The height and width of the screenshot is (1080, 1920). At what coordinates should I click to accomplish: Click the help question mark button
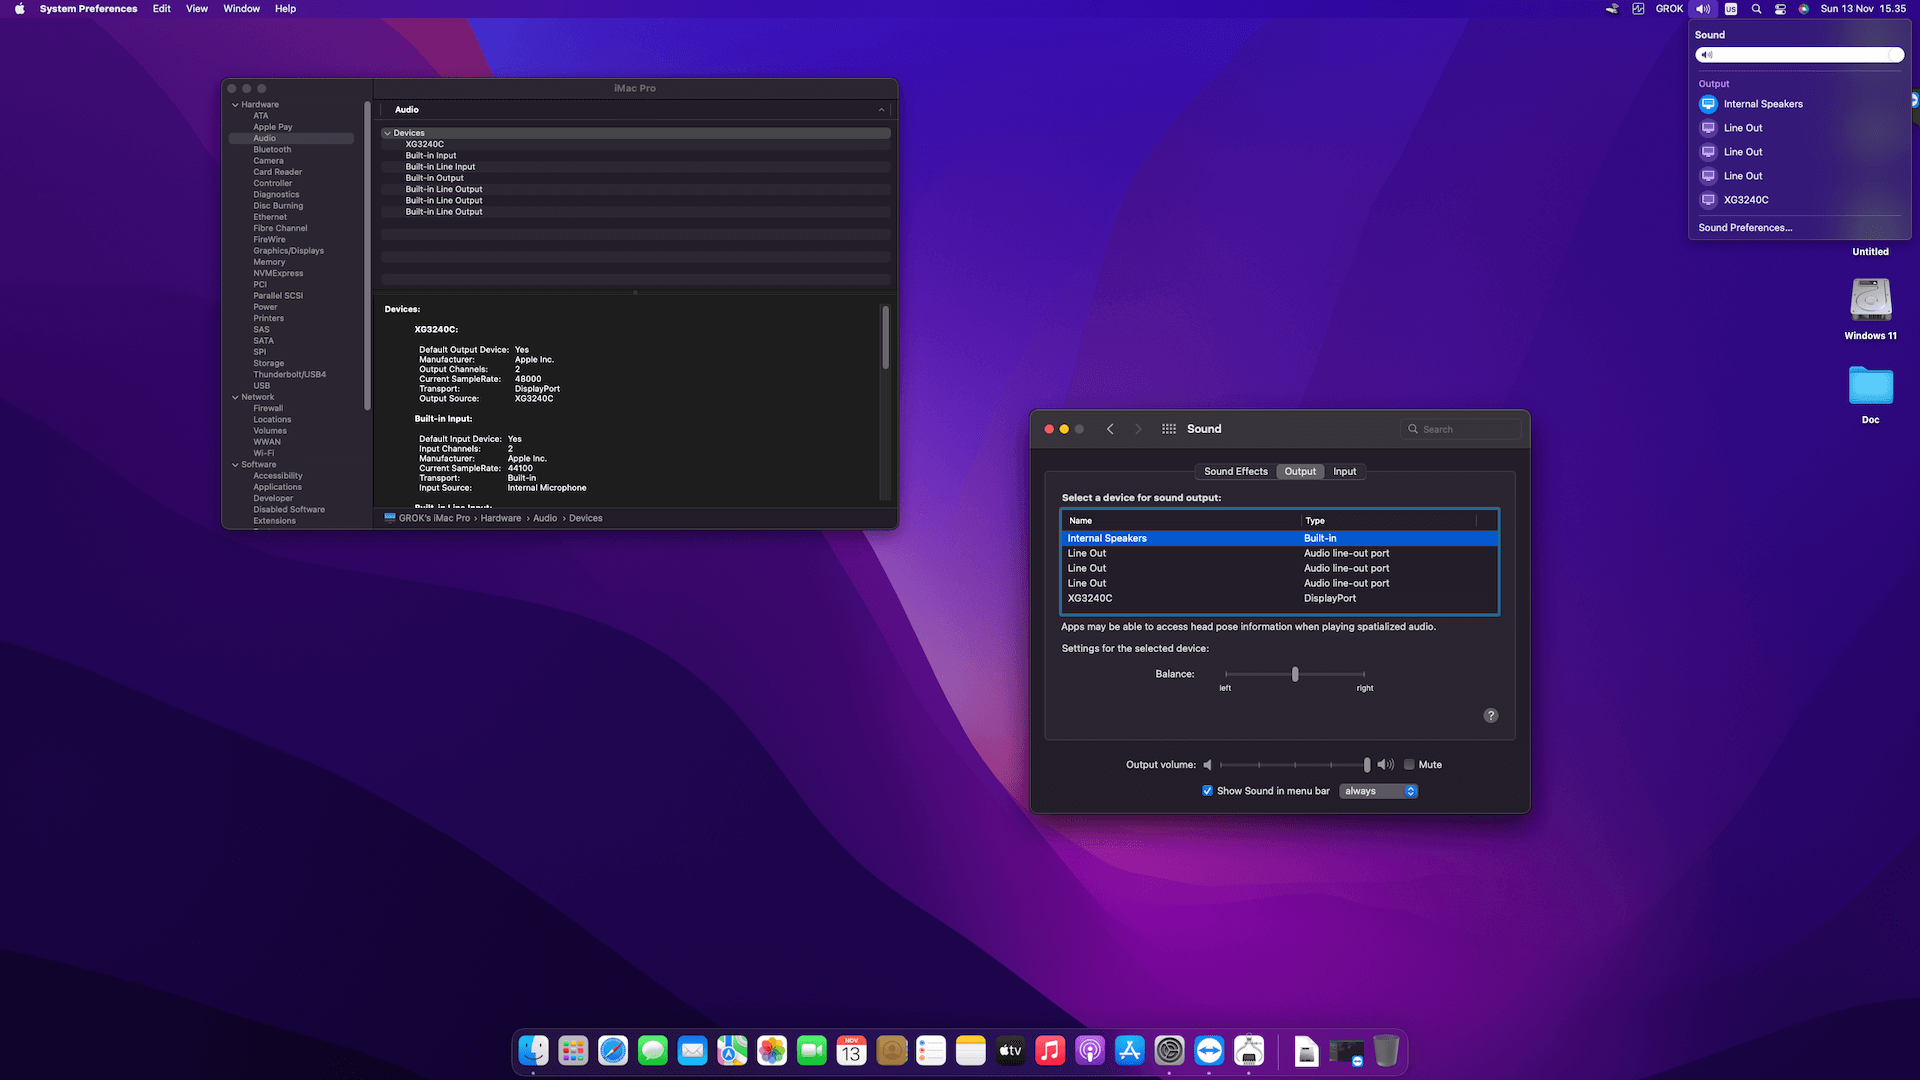1490,715
